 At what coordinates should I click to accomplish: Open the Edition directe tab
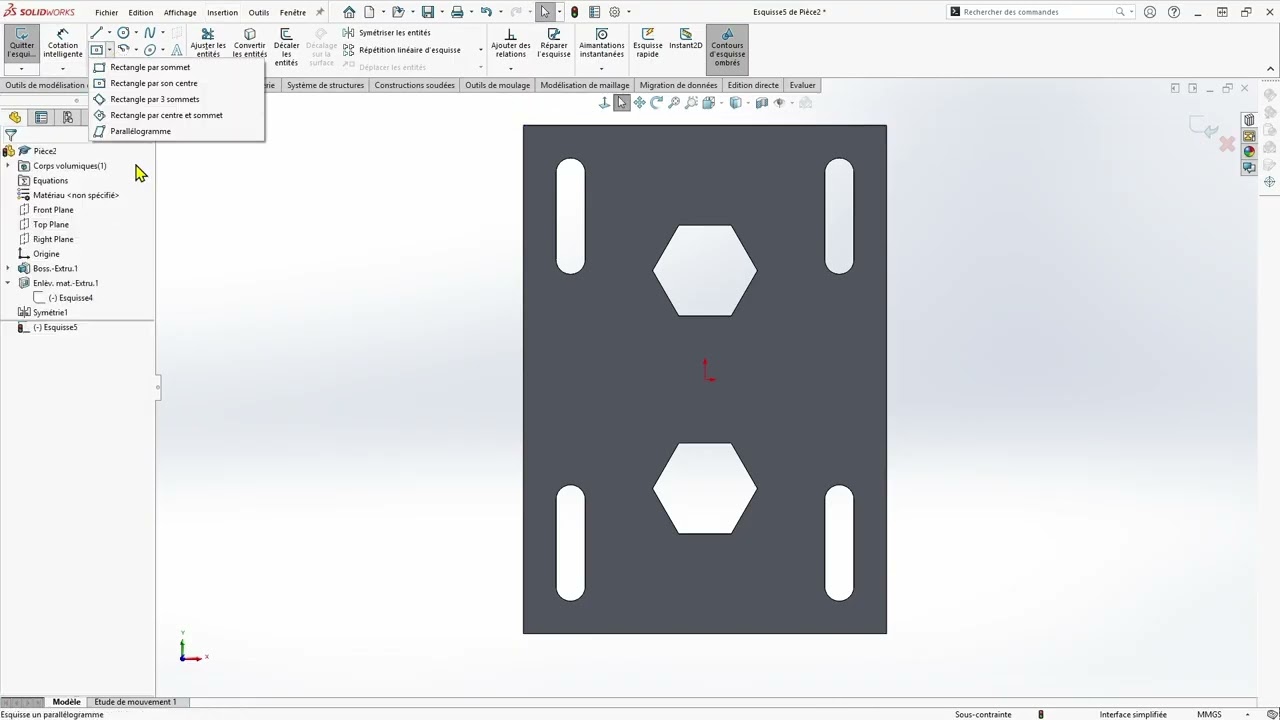(753, 85)
